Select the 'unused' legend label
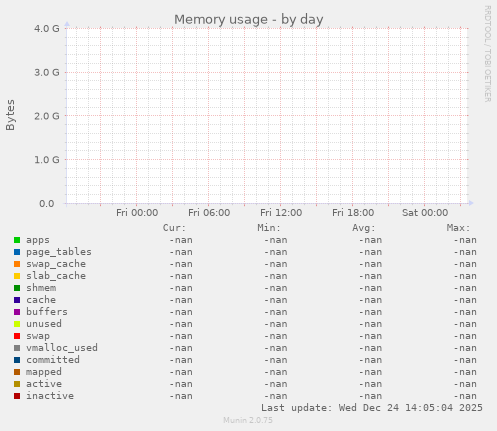This screenshot has width=497, height=431. (44, 324)
